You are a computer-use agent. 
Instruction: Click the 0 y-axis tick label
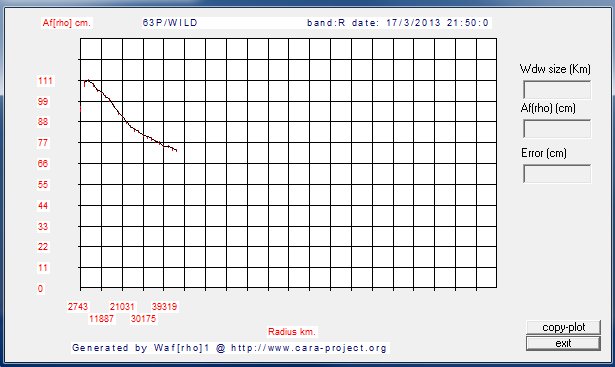(x=40, y=289)
